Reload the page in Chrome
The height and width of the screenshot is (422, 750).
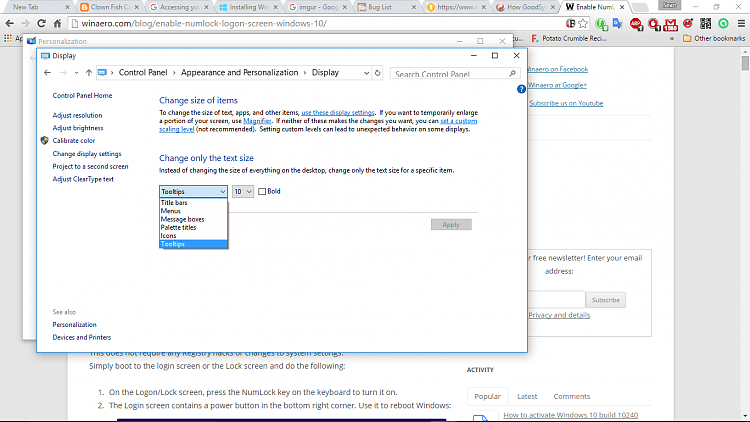(x=41, y=23)
